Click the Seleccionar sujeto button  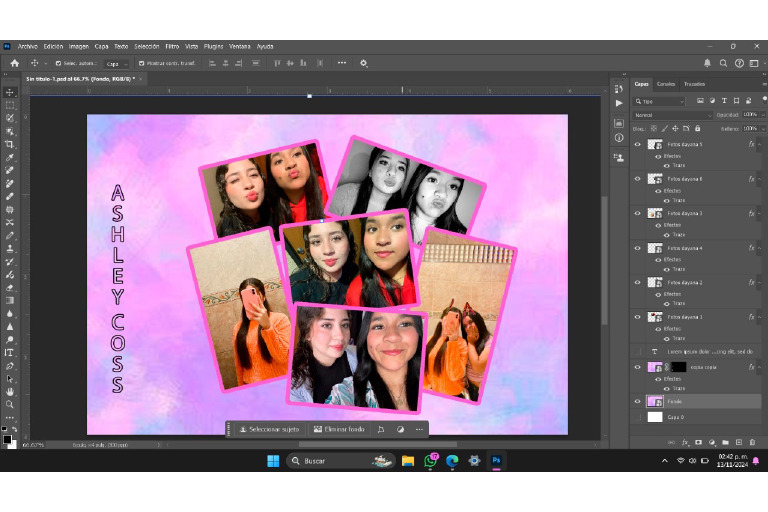[x=269, y=429]
